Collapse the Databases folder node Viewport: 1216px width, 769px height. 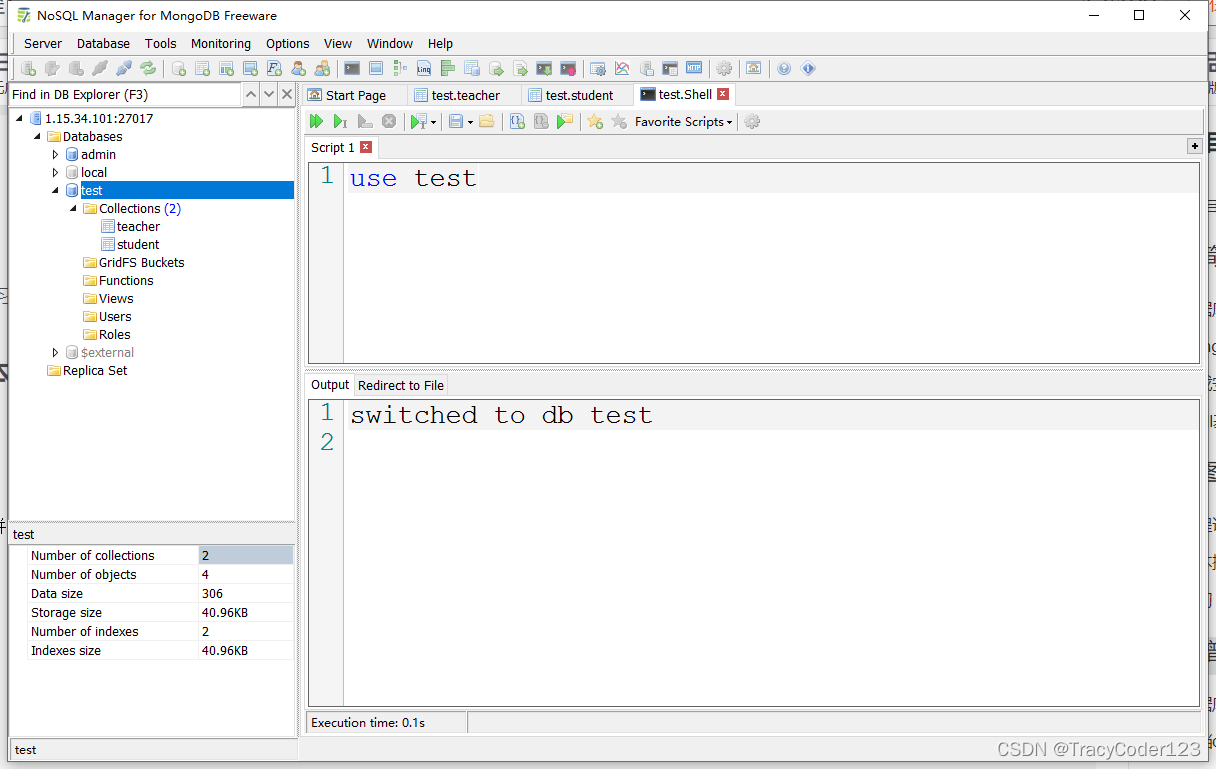[37, 136]
